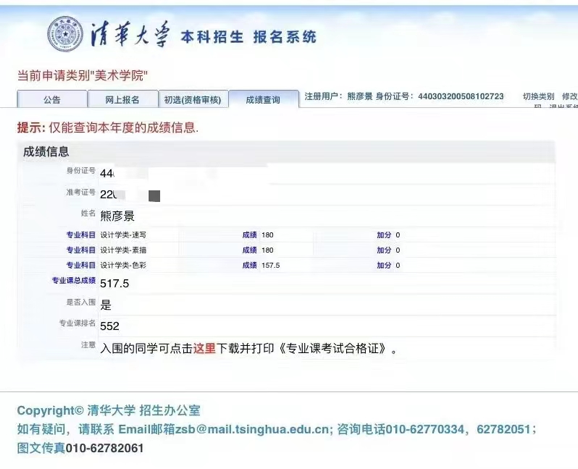This screenshot has width=578, height=469.
Task: Select the 成绩查询 tab
Action: (263, 100)
